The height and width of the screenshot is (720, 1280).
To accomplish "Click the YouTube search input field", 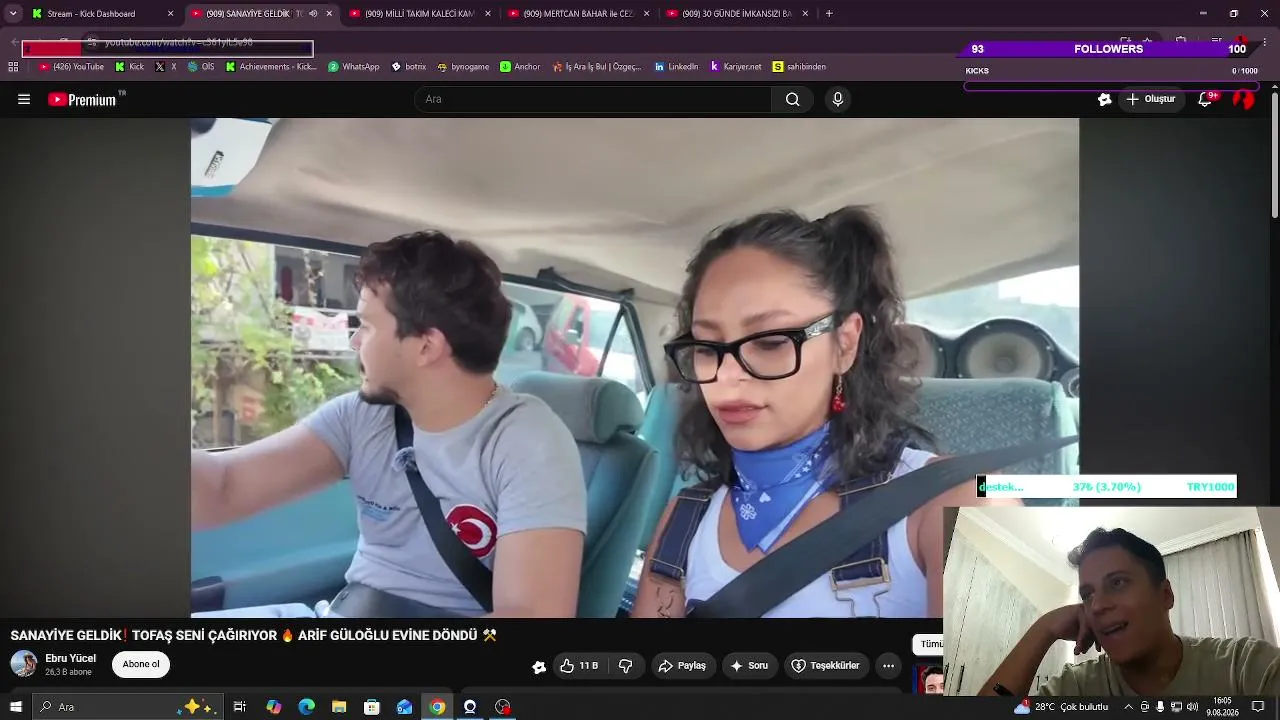I will pyautogui.click(x=593, y=99).
